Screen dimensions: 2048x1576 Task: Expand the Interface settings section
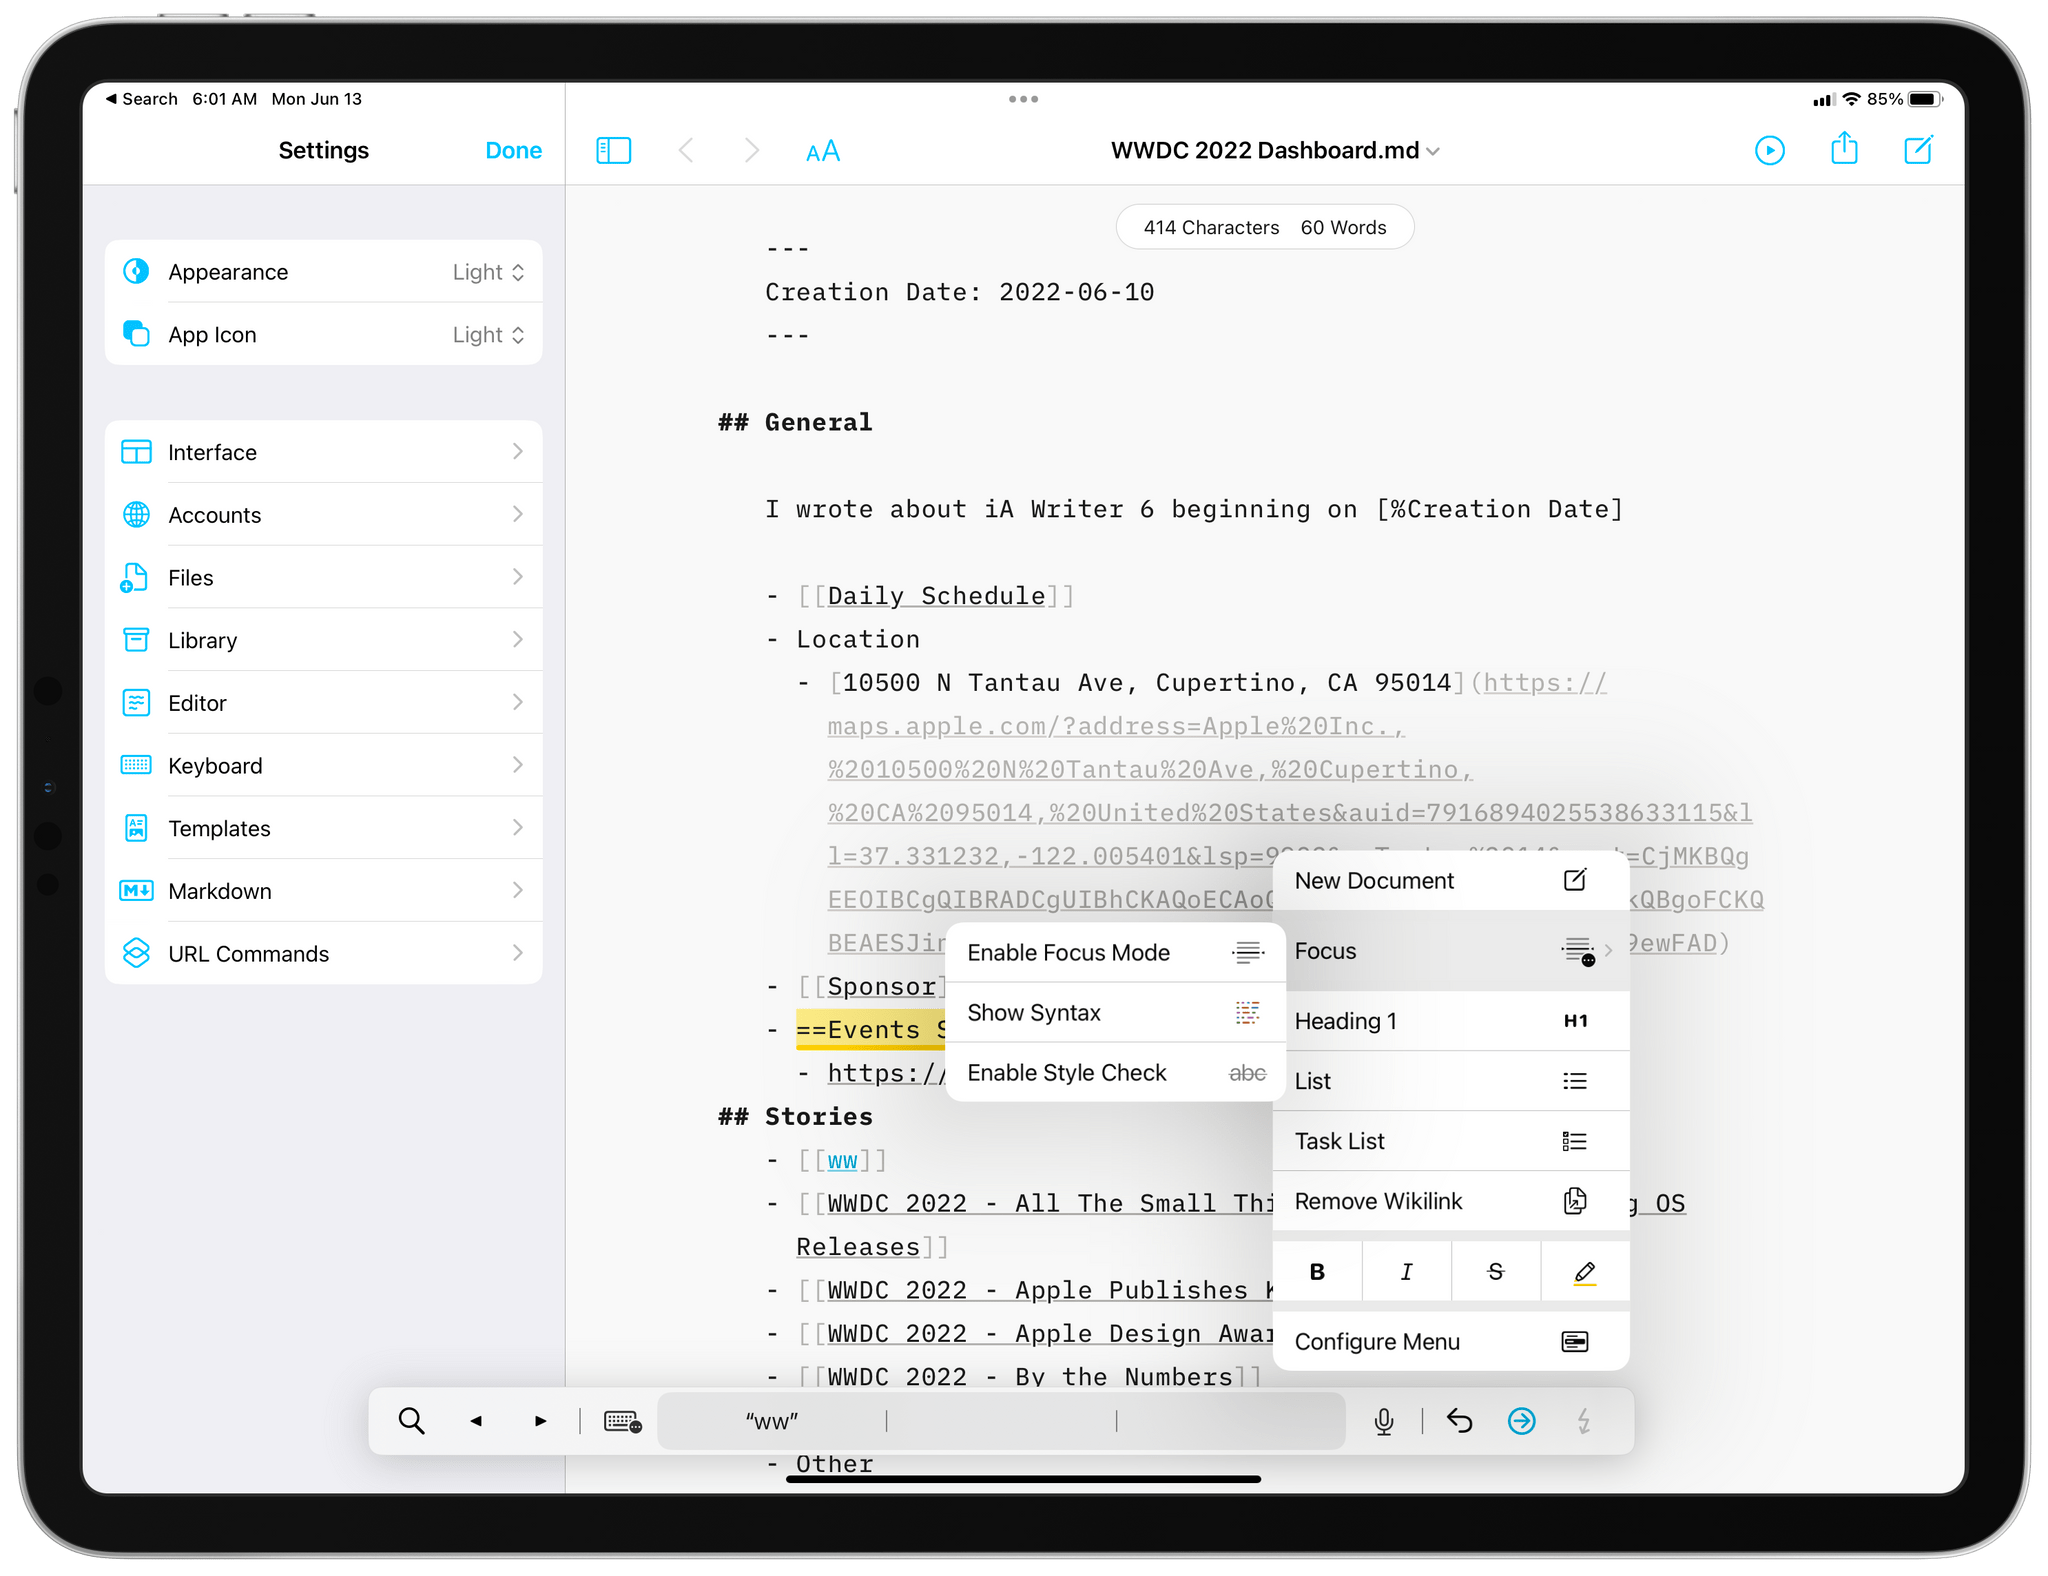(325, 452)
